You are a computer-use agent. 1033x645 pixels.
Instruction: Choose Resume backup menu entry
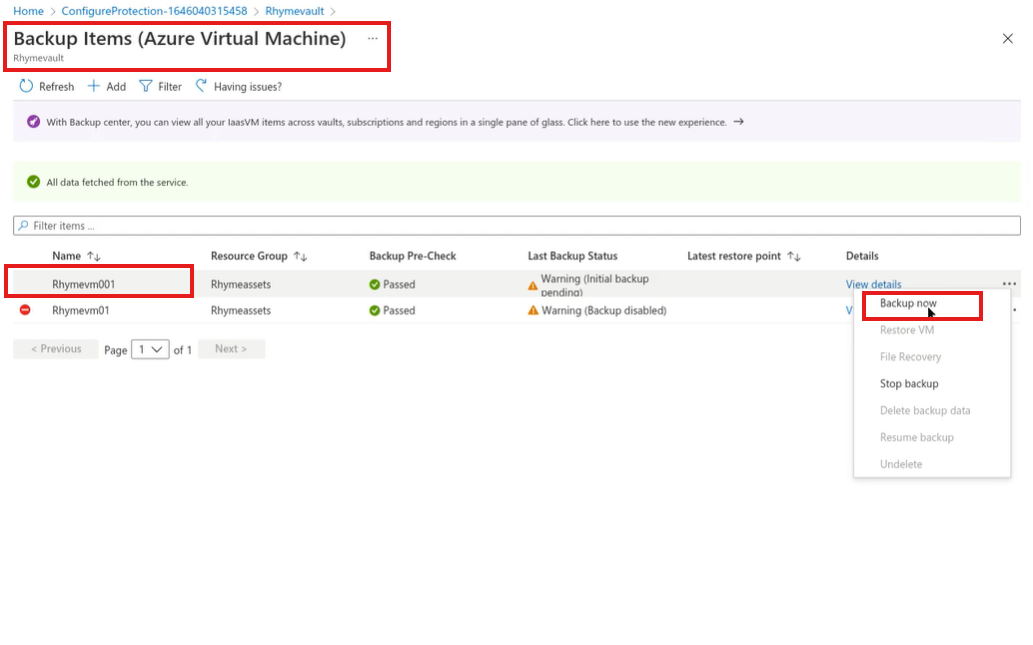coord(916,437)
